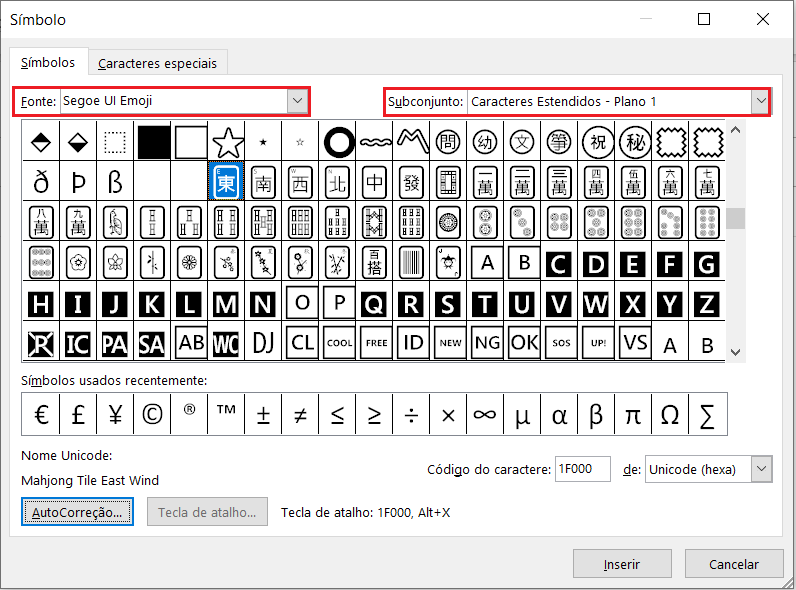Image resolution: width=796 pixels, height=590 pixels.
Task: Select the squared CL symbol
Action: 302,343
